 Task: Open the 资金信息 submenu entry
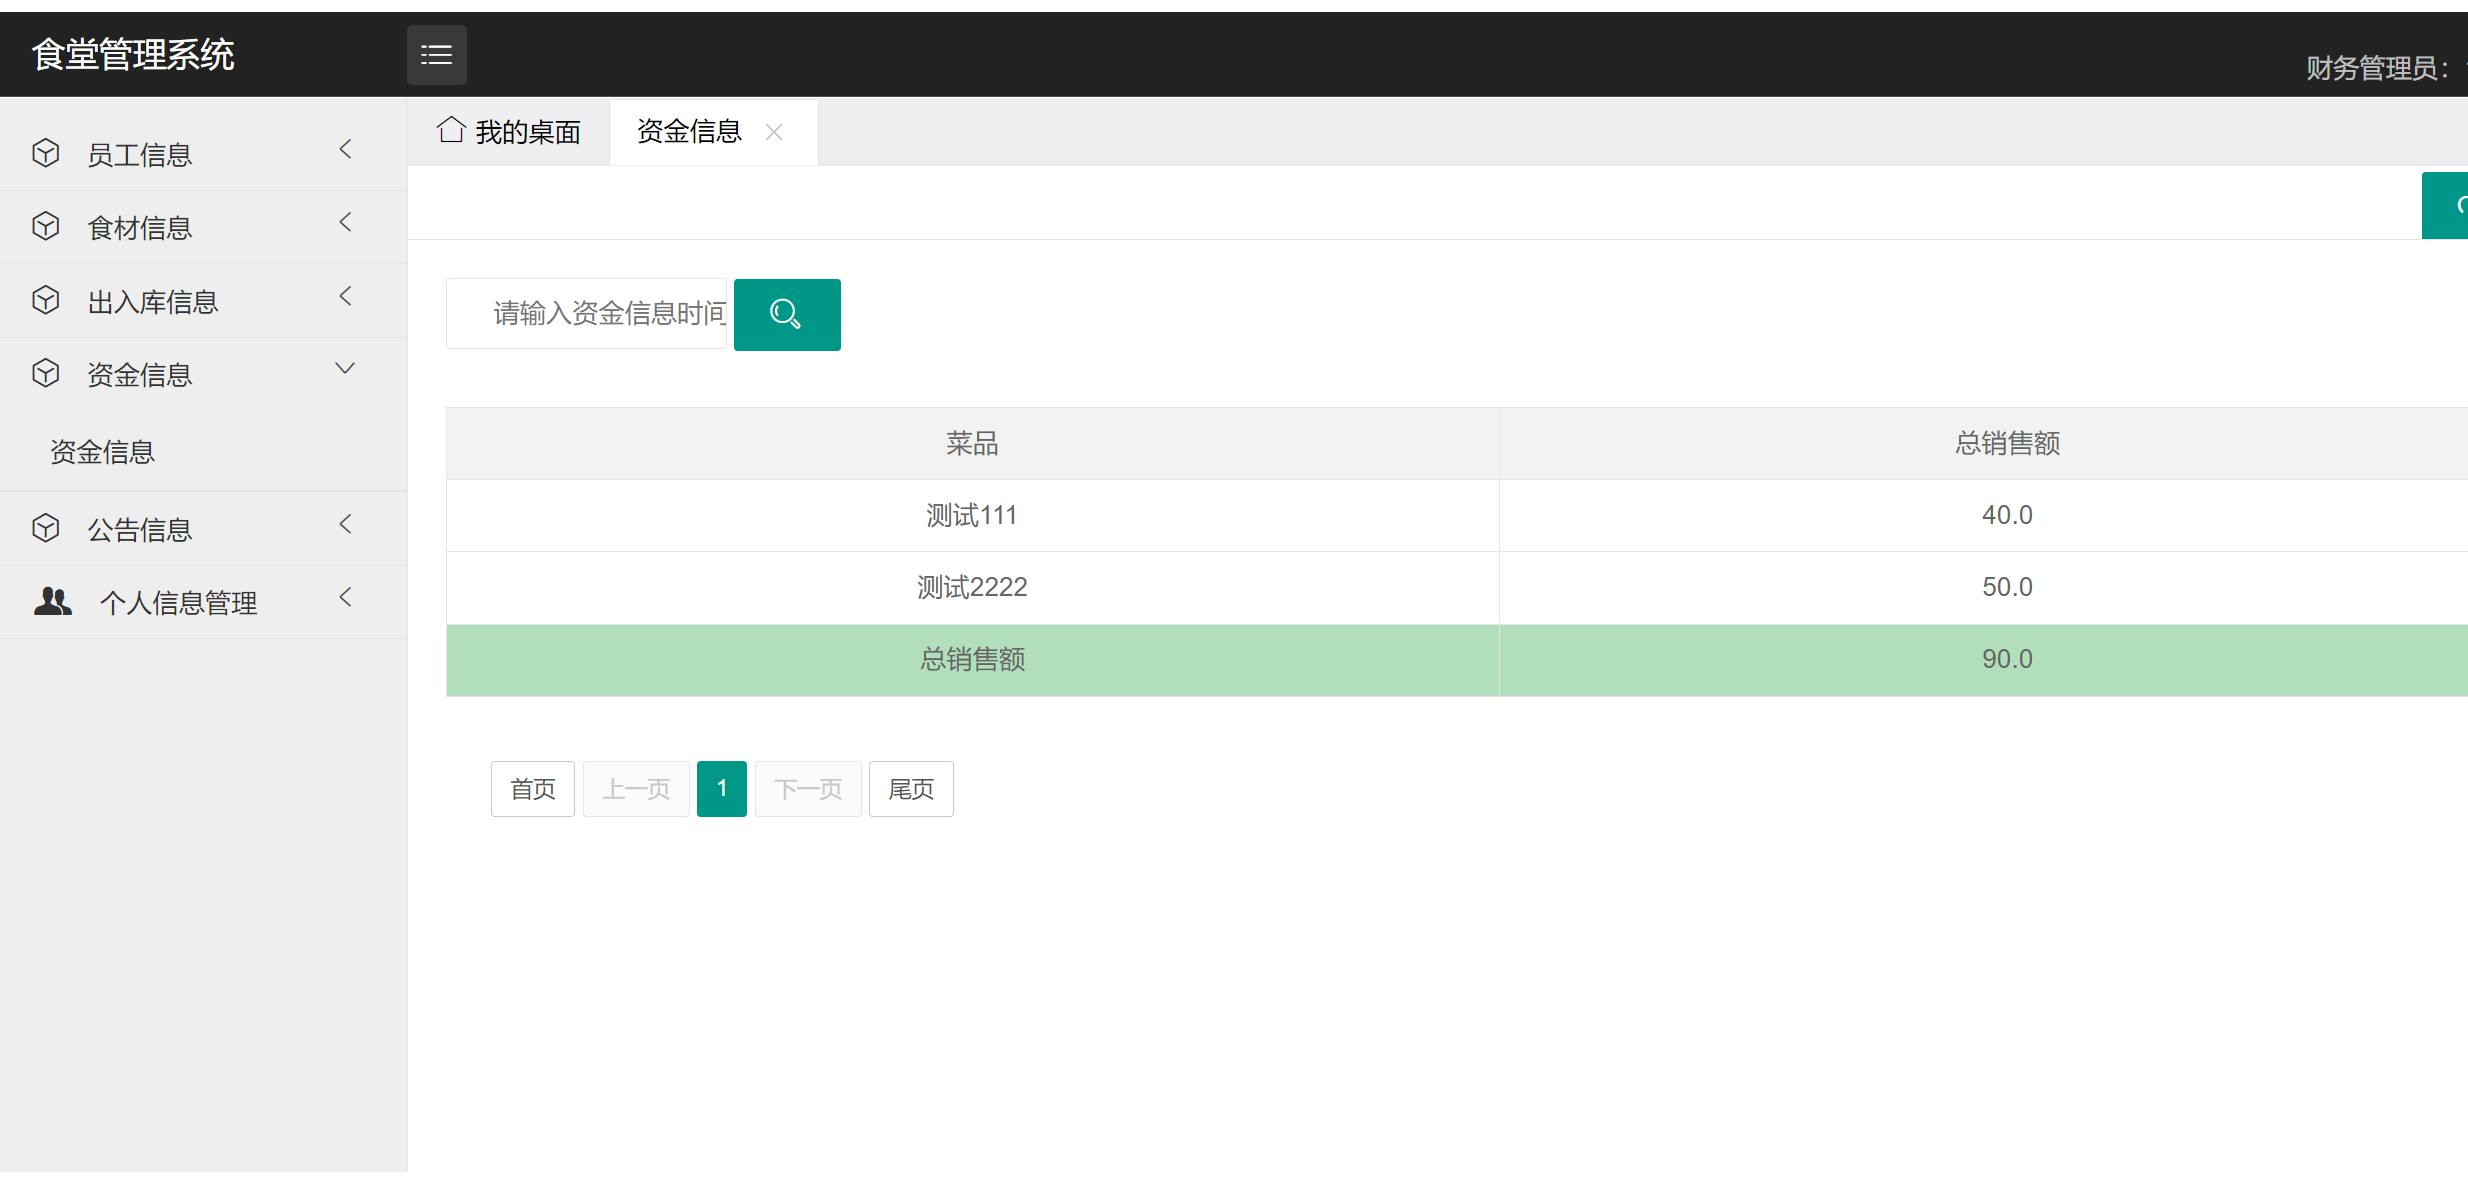tap(102, 451)
